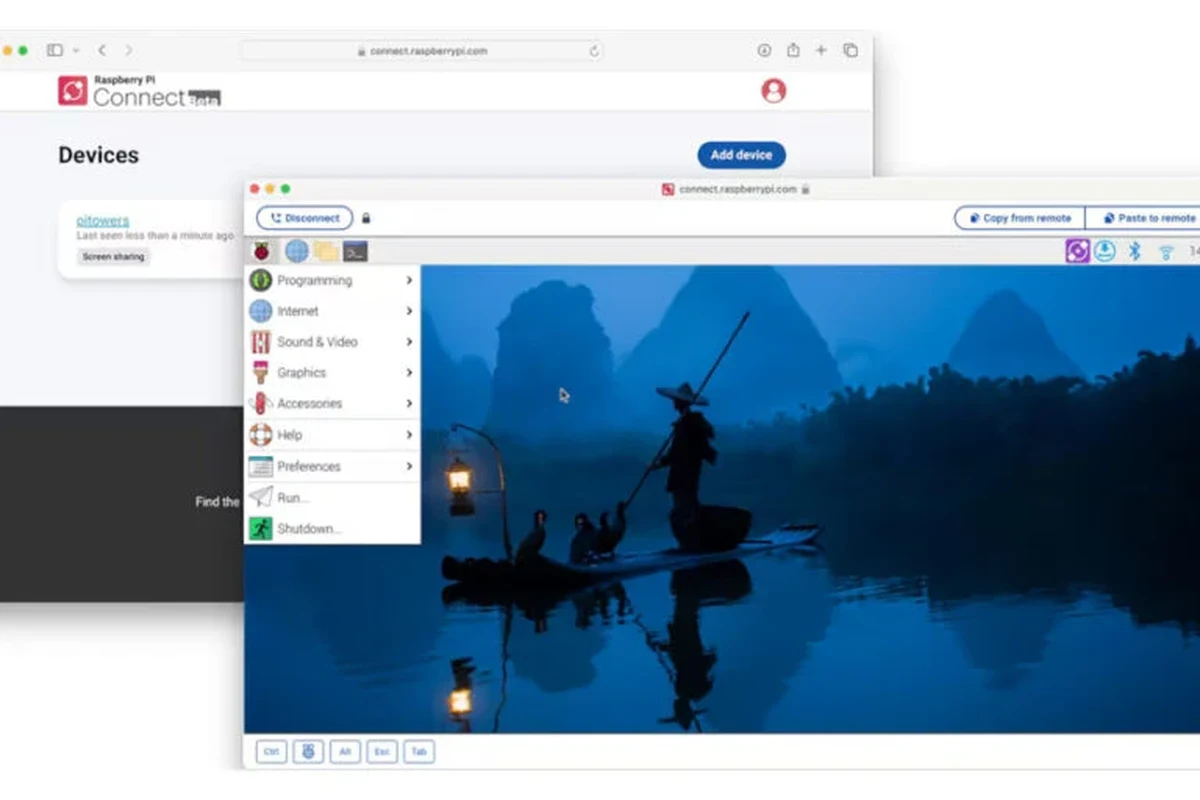The width and height of the screenshot is (1200, 800).
Task: Open the file manager folder icon
Action: pyautogui.click(x=326, y=251)
